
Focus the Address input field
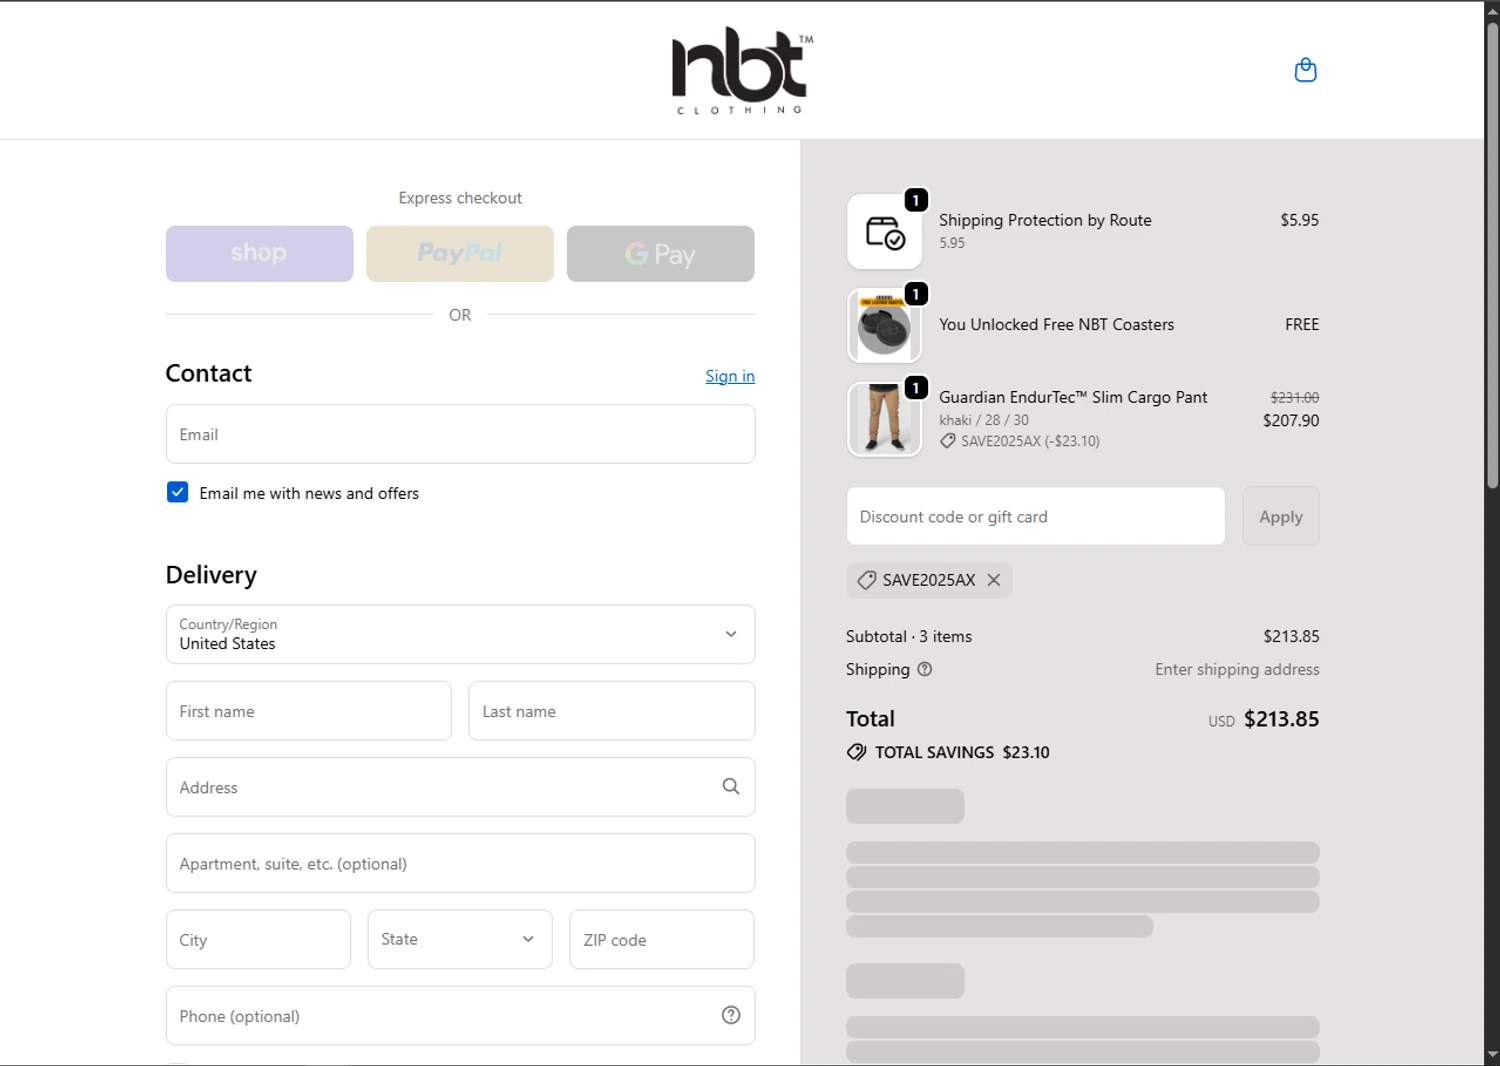coord(460,787)
